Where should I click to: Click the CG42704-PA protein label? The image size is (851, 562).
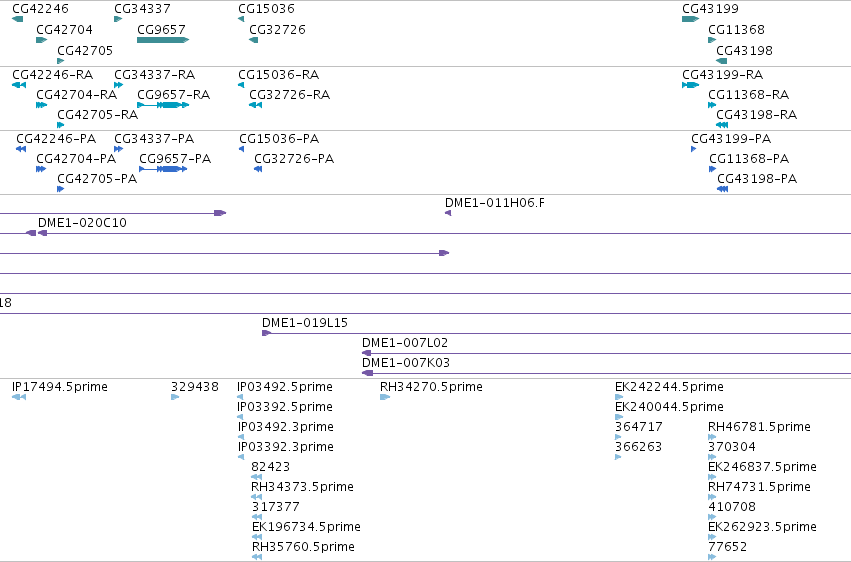pyautogui.click(x=76, y=158)
